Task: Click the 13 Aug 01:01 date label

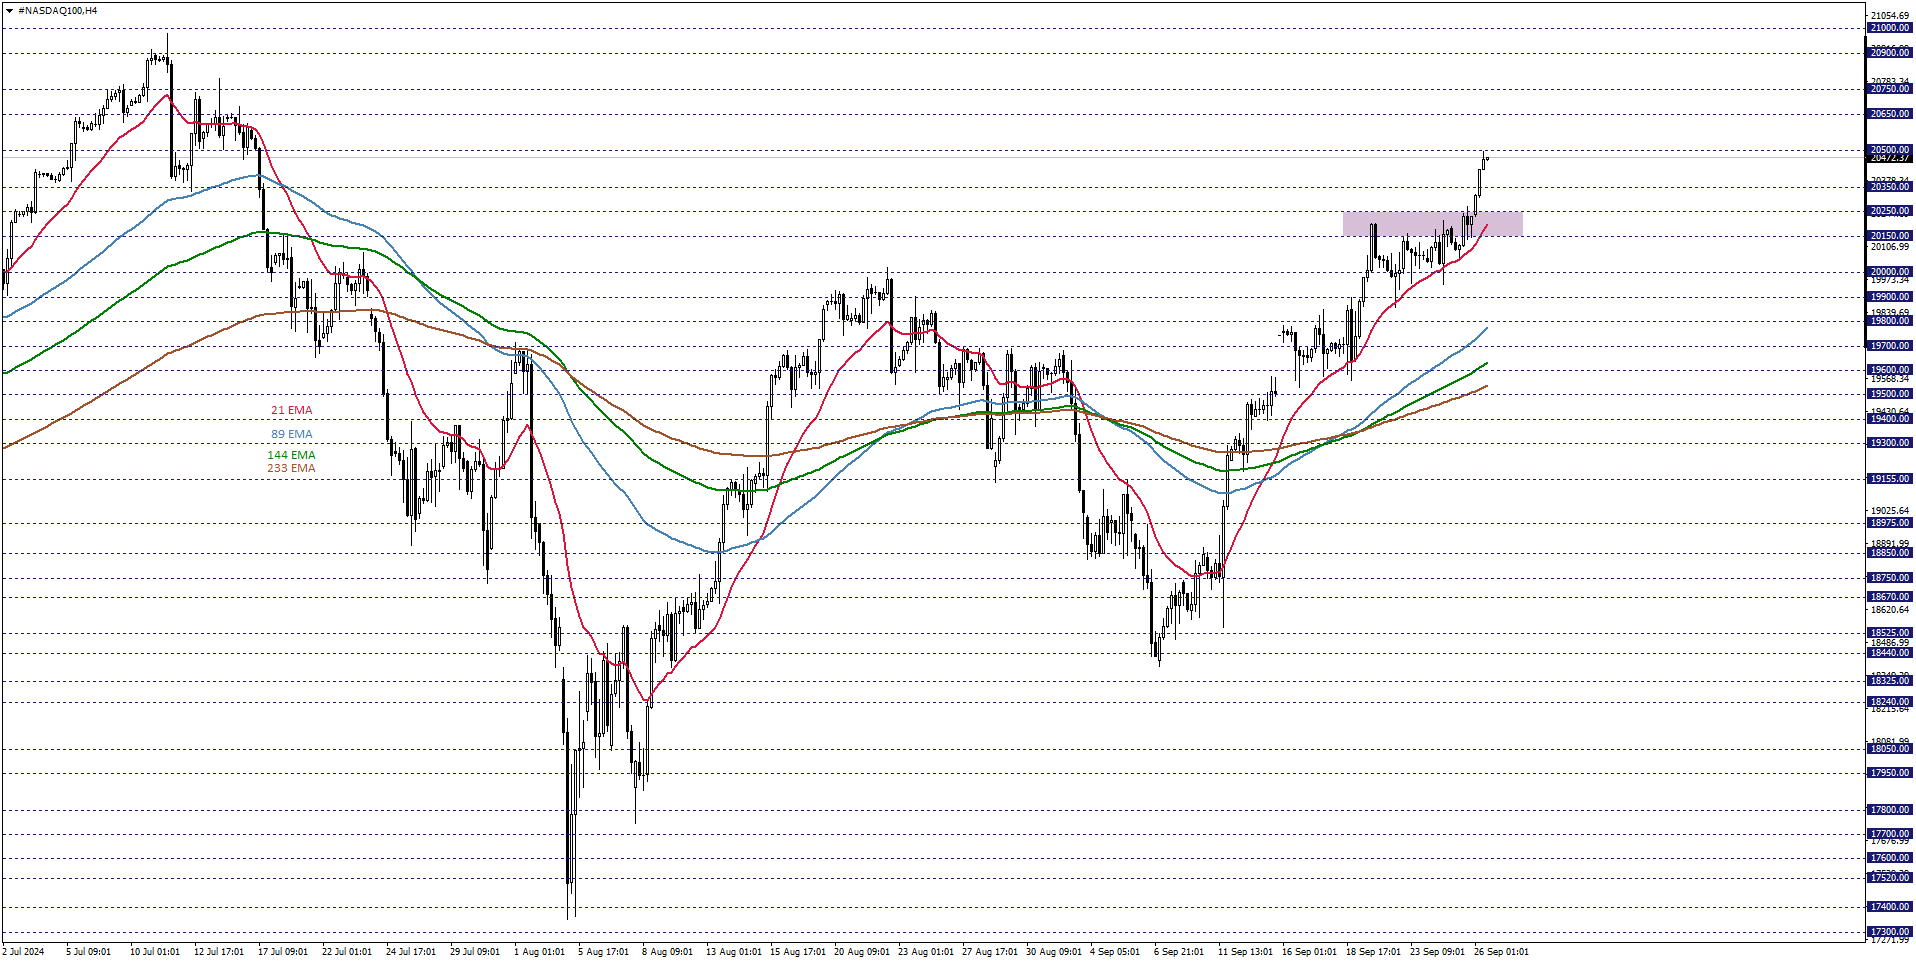Action: pos(734,952)
